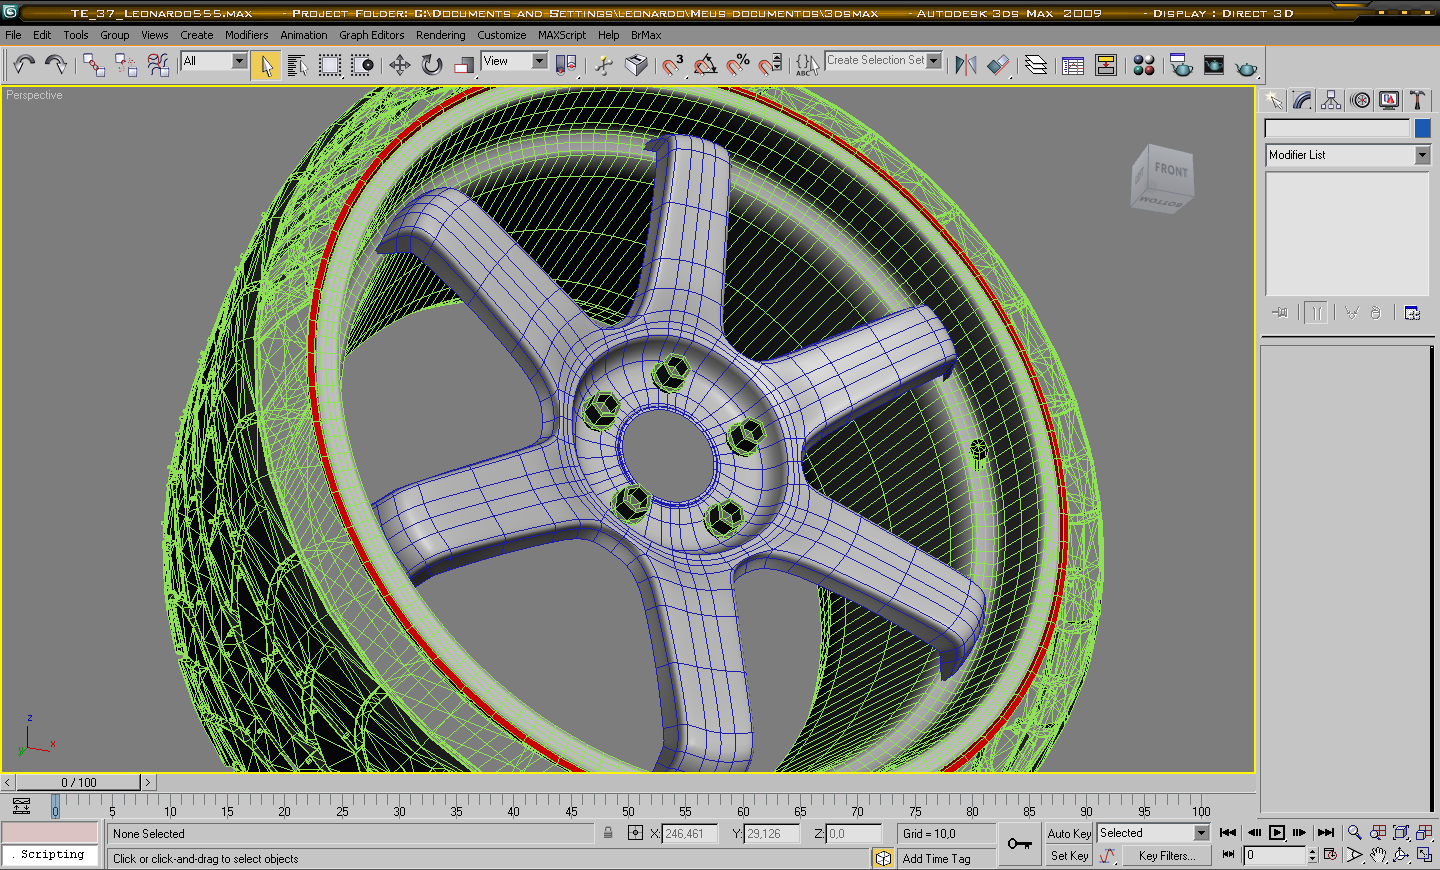
Task: Toggle the Selection Lock padlock
Action: pyautogui.click(x=608, y=833)
